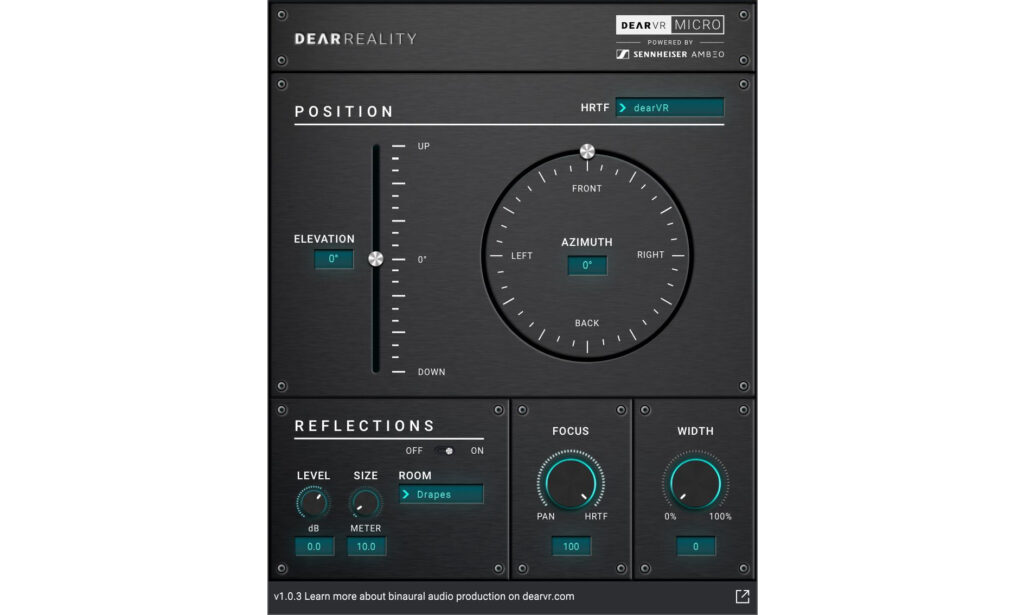The height and width of the screenshot is (615, 1024).
Task: Select the Elevation value field
Action: (x=334, y=259)
